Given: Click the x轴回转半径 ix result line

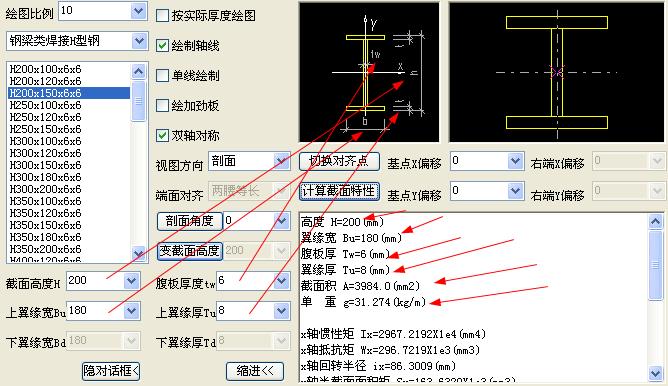Looking at the screenshot, I should tap(378, 366).
